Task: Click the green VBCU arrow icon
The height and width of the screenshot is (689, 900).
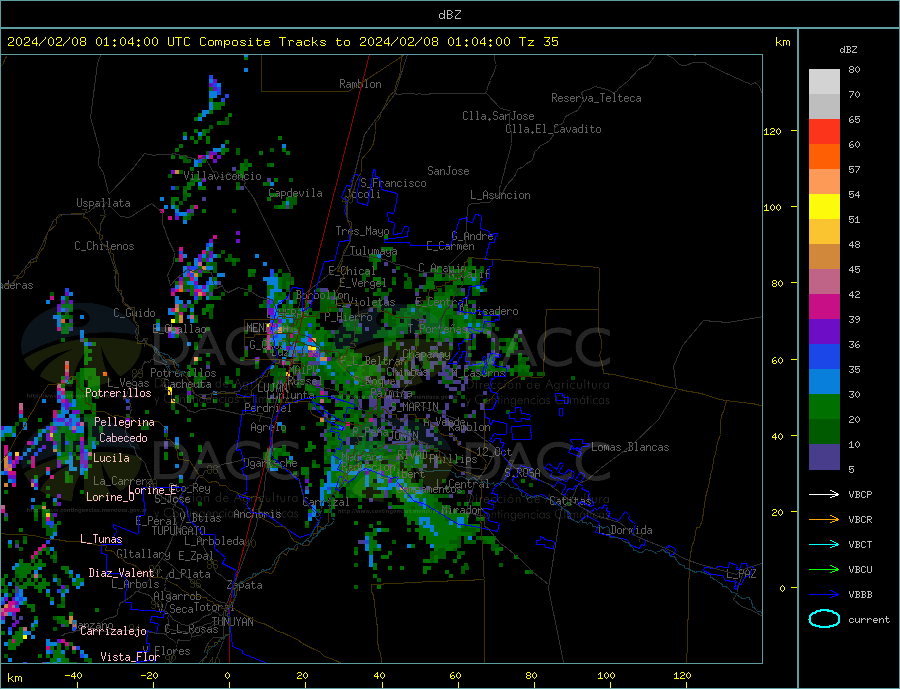Action: pos(824,570)
